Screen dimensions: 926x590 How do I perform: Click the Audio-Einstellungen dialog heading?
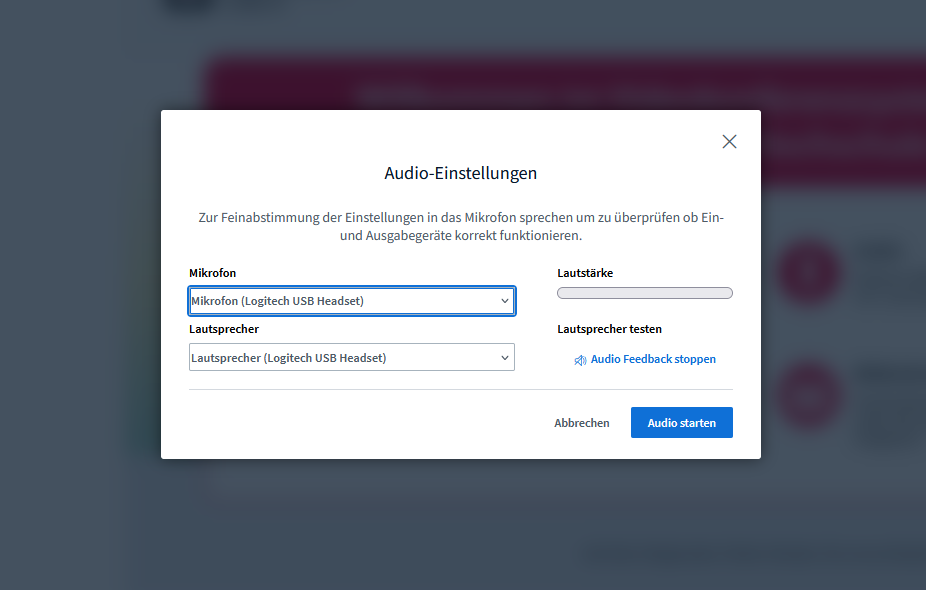[x=461, y=173]
